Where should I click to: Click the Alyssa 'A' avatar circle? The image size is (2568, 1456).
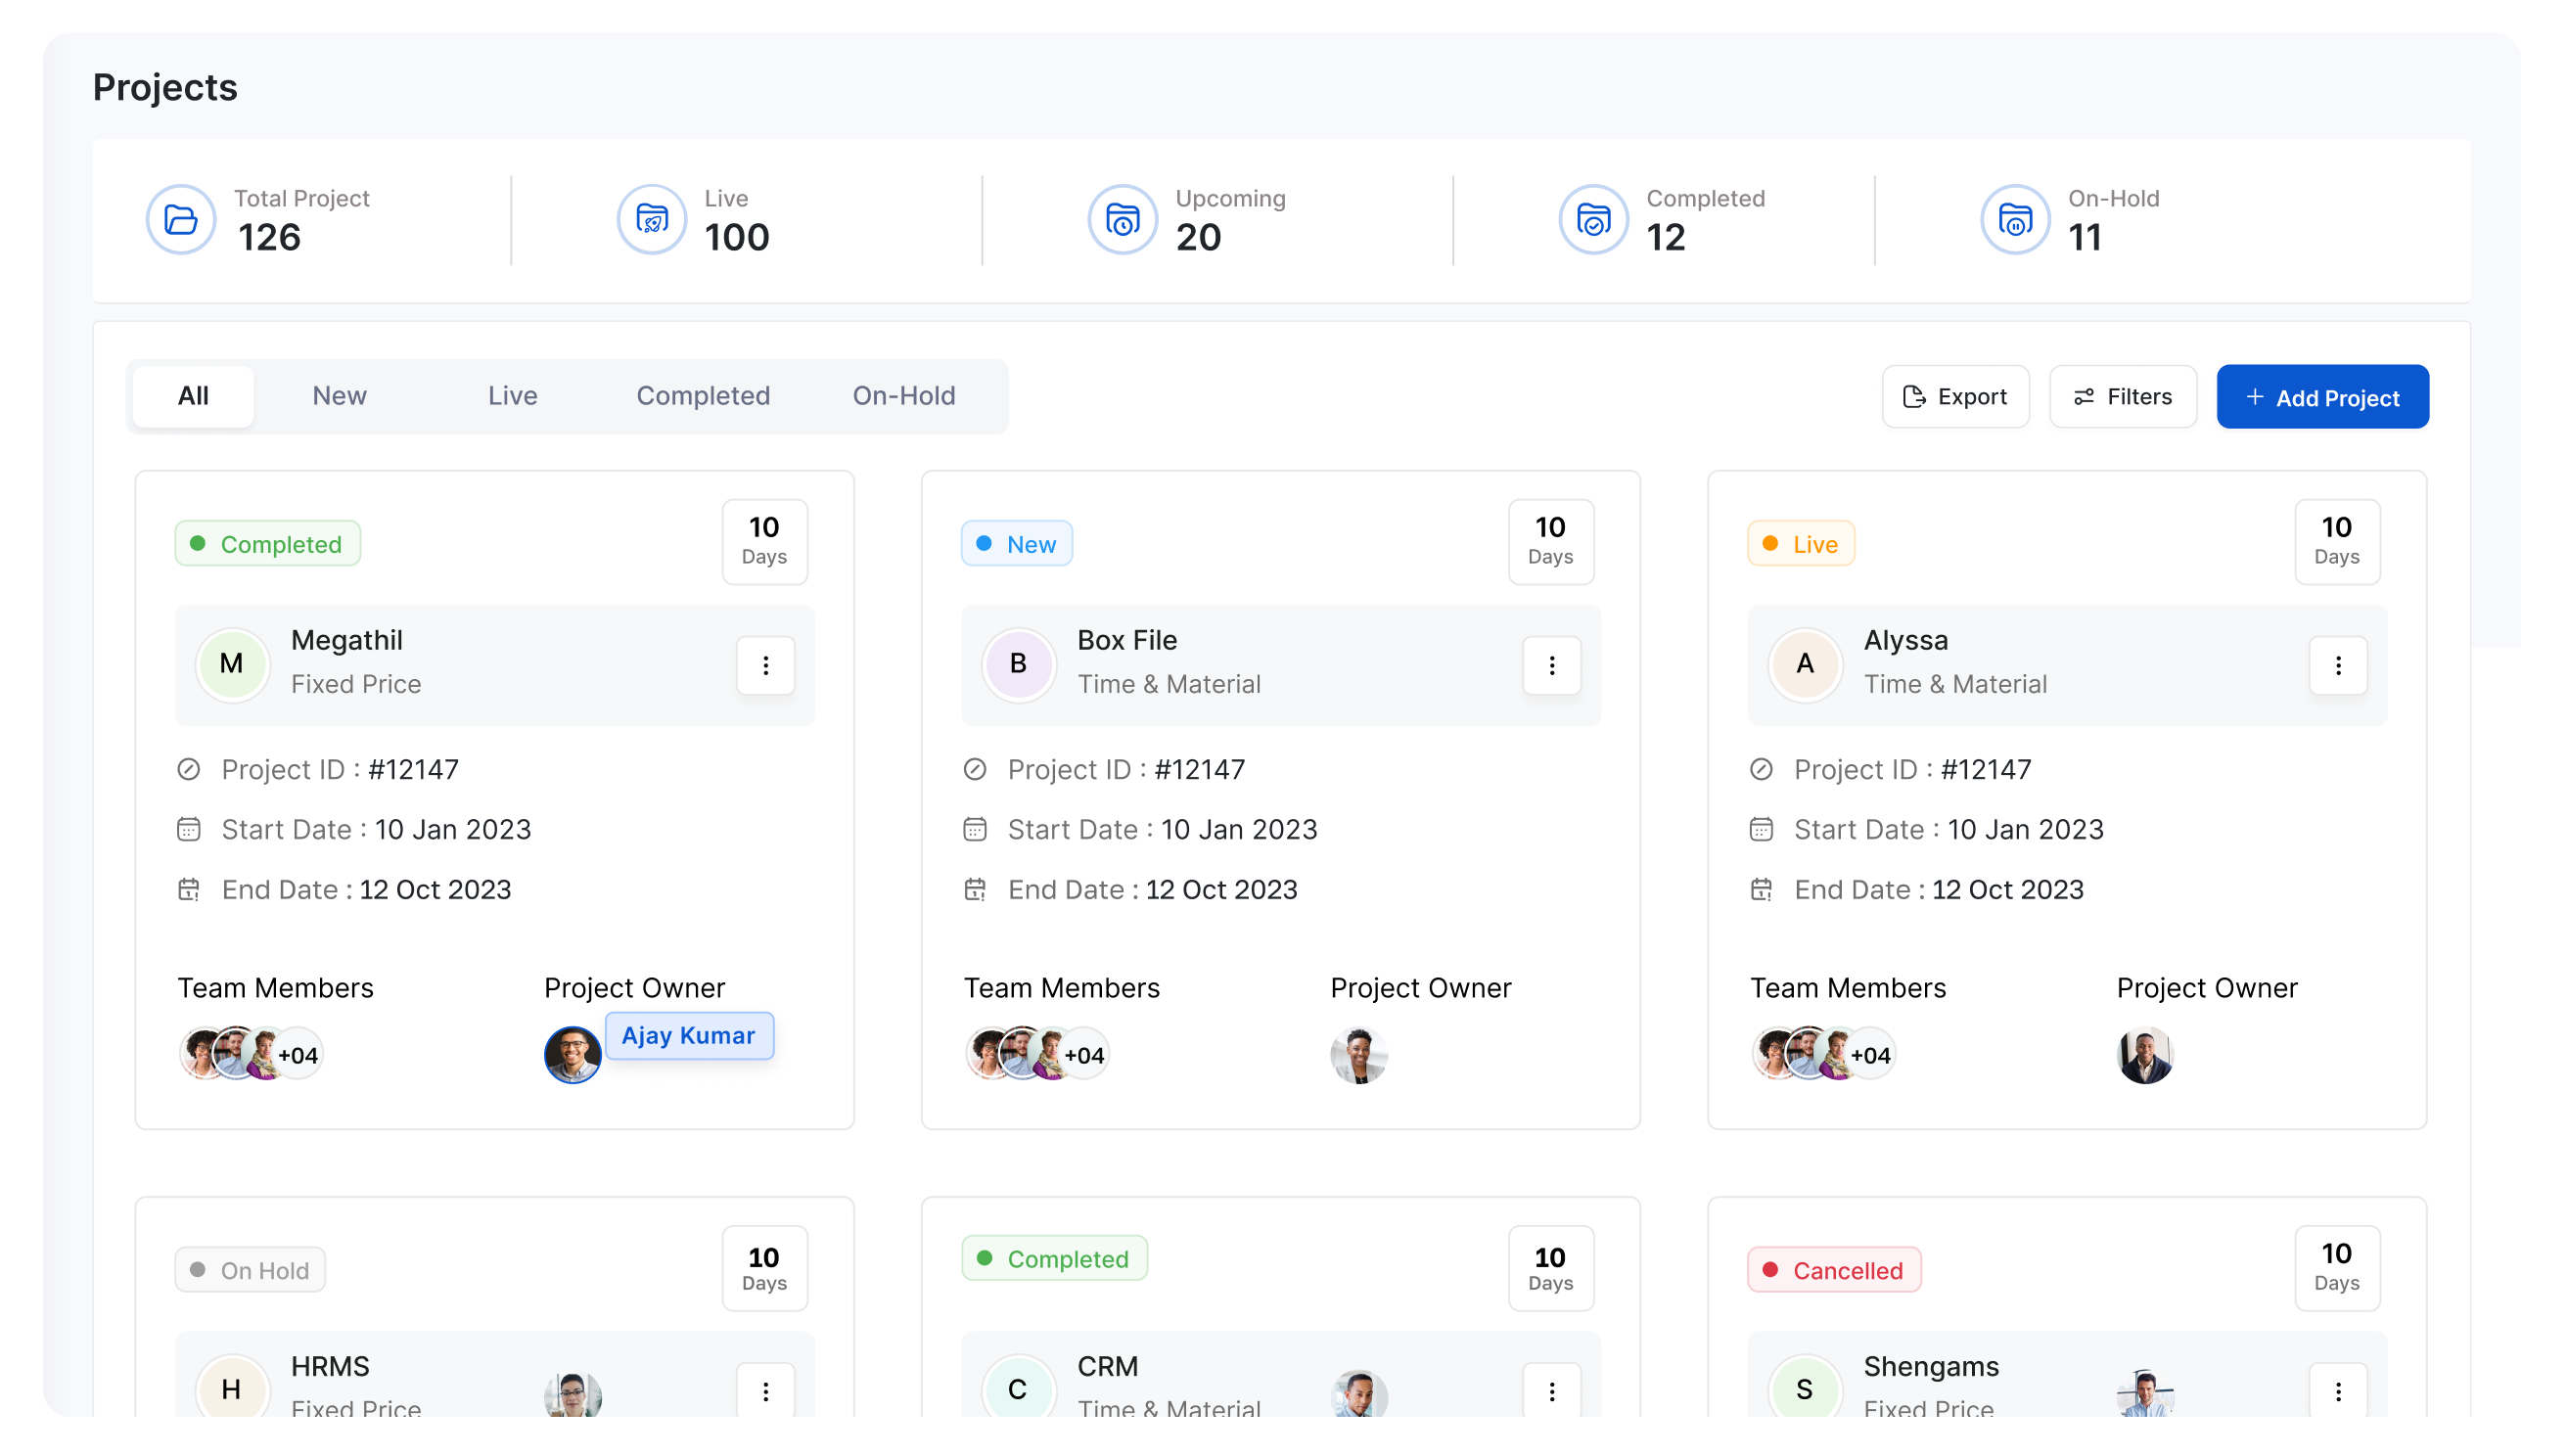[x=1804, y=664]
